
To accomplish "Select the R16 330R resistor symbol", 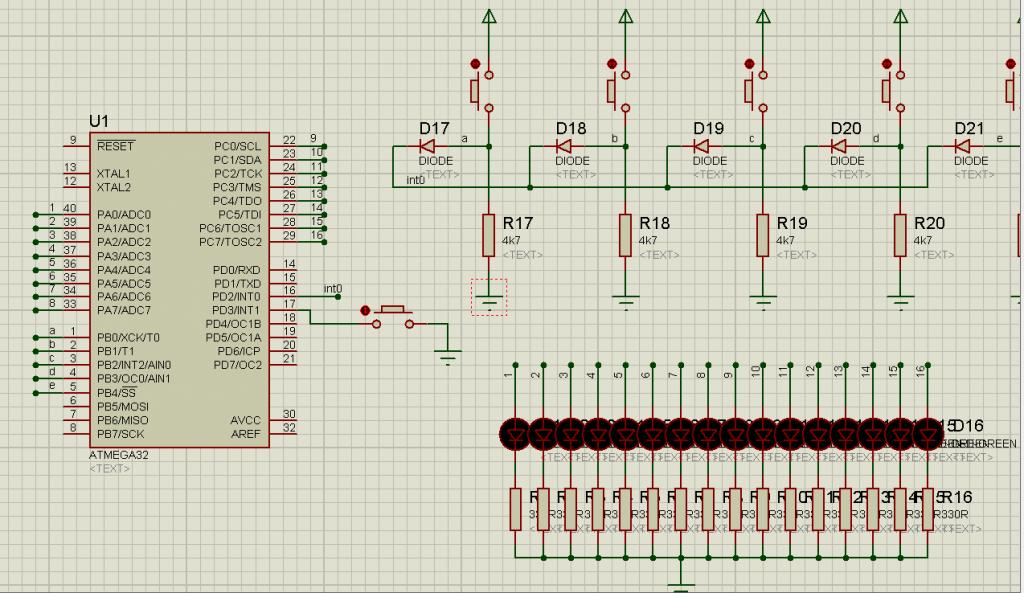I will pos(927,509).
